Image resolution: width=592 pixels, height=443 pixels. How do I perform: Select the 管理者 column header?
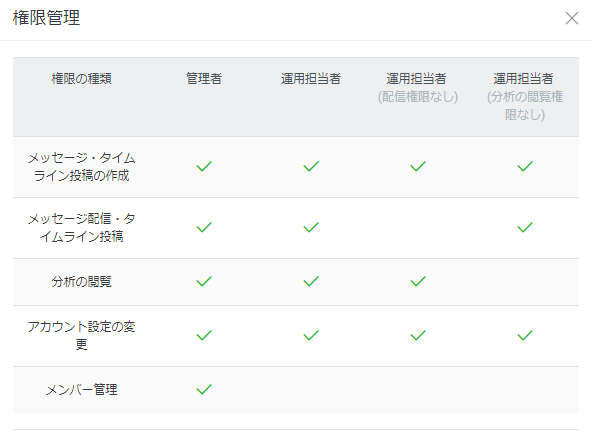point(204,79)
